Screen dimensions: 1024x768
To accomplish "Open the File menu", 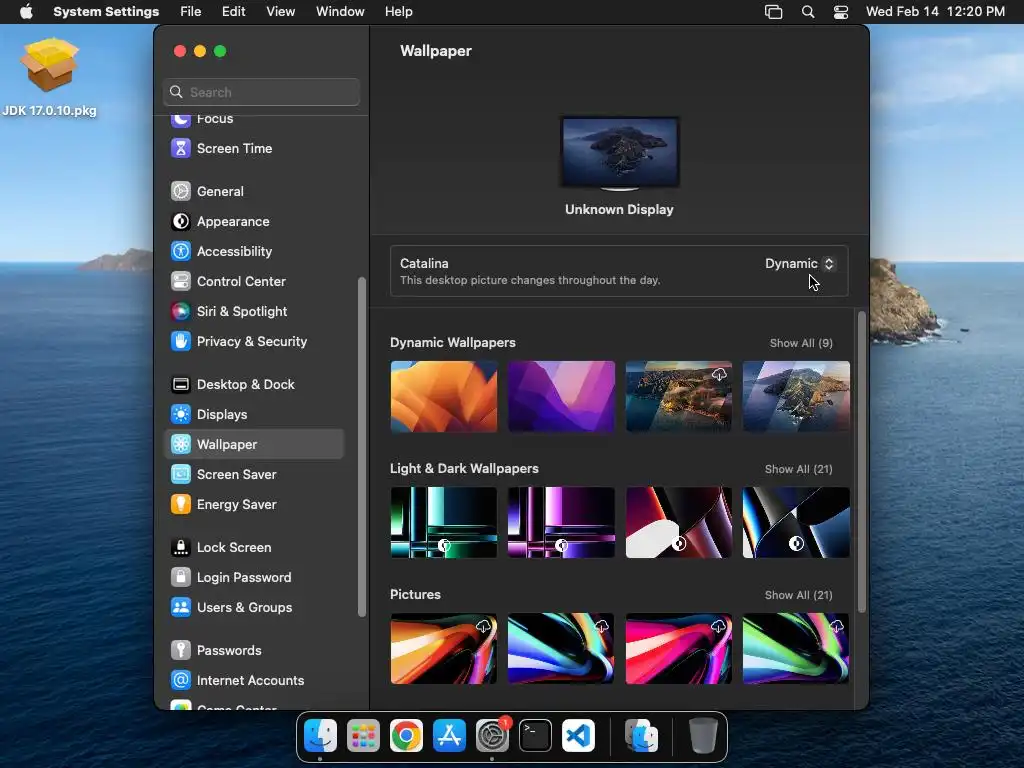I will [x=191, y=12].
